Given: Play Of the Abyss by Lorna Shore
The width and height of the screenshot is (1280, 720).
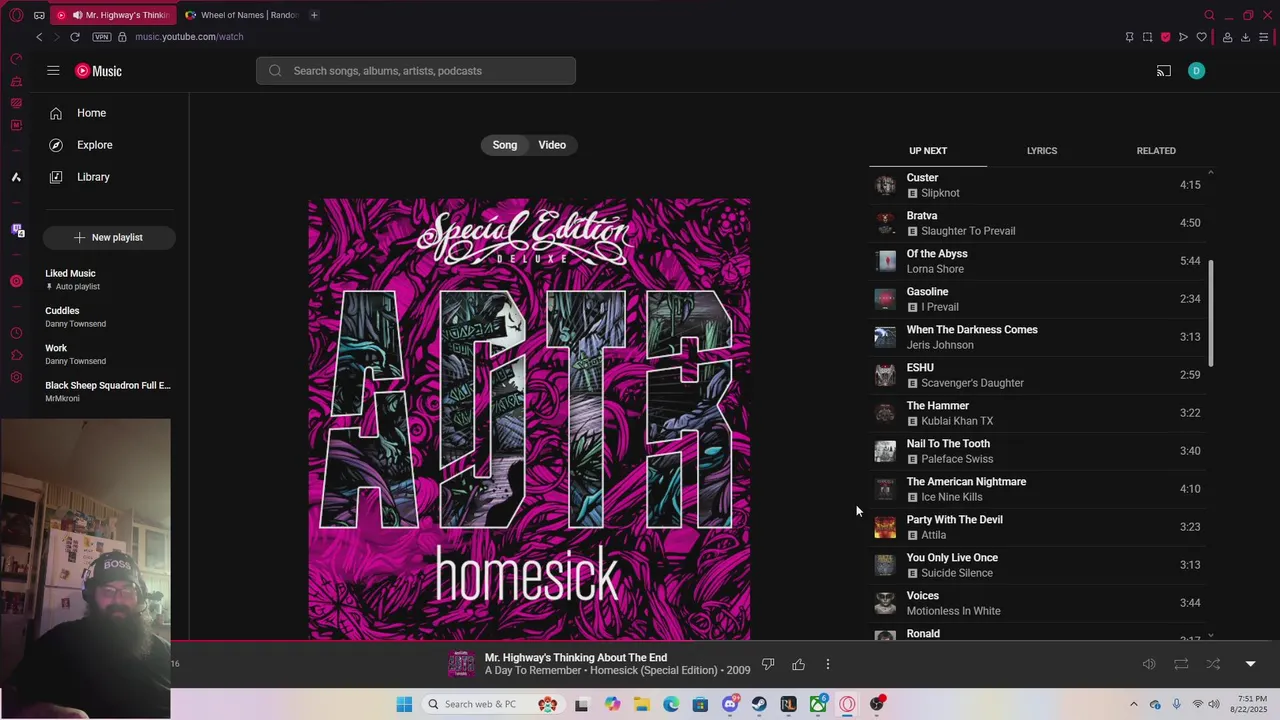Looking at the screenshot, I should (1037, 261).
